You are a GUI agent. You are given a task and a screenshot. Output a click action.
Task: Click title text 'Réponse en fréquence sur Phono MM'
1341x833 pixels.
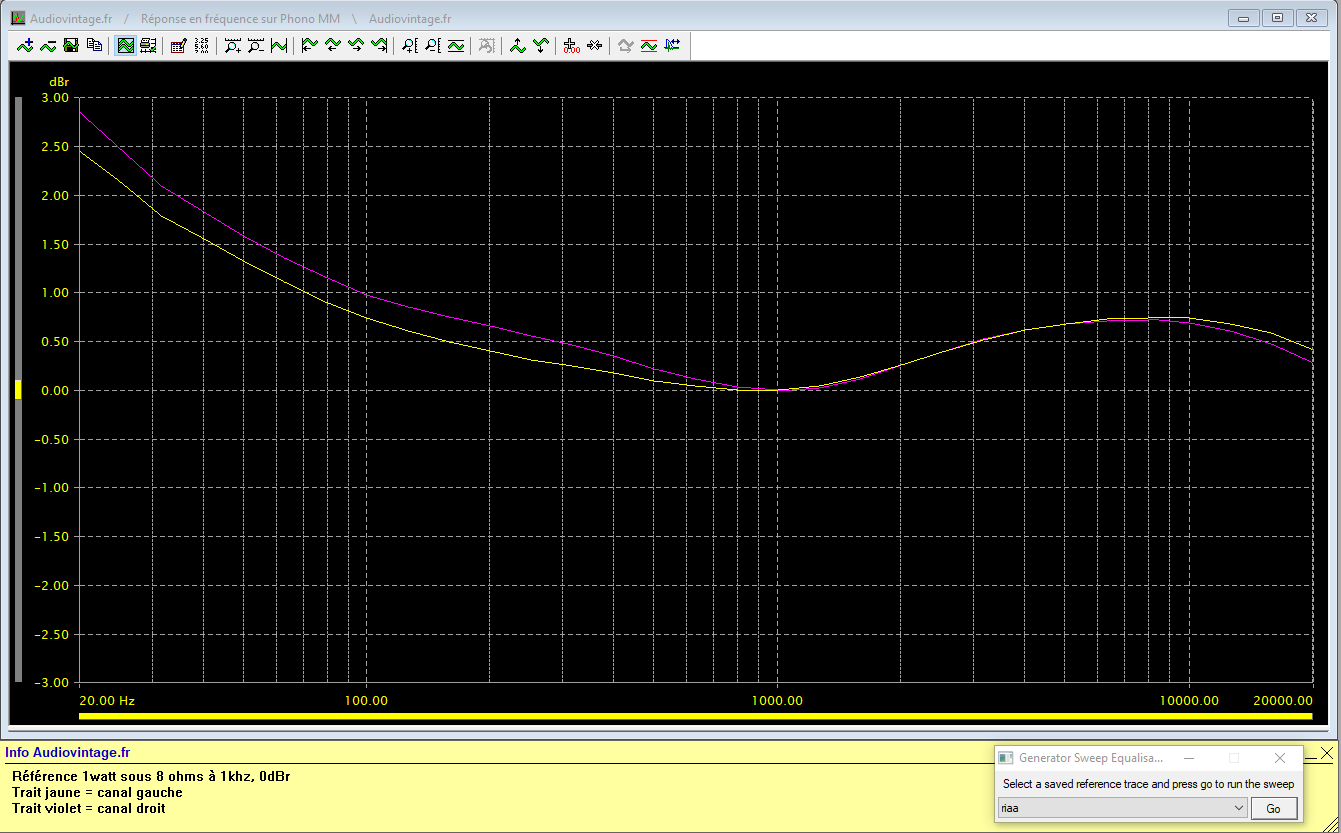(x=240, y=19)
